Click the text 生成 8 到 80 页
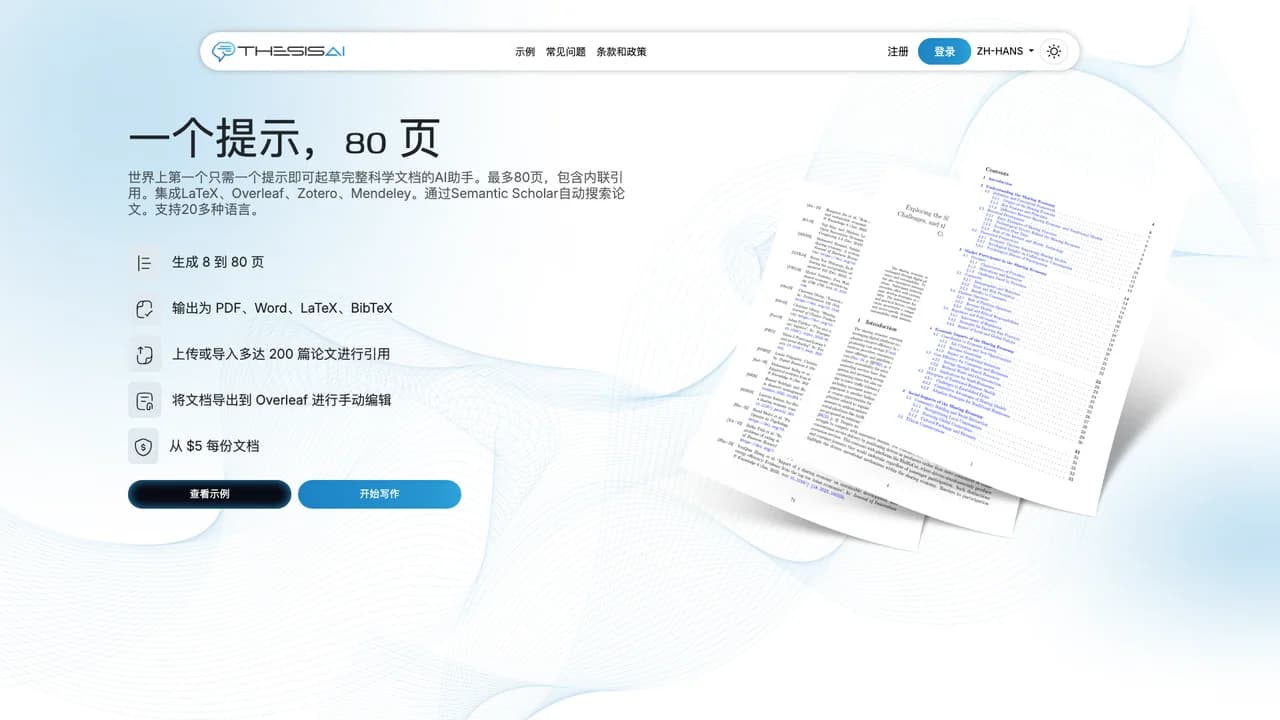The image size is (1280, 720). click(218, 262)
